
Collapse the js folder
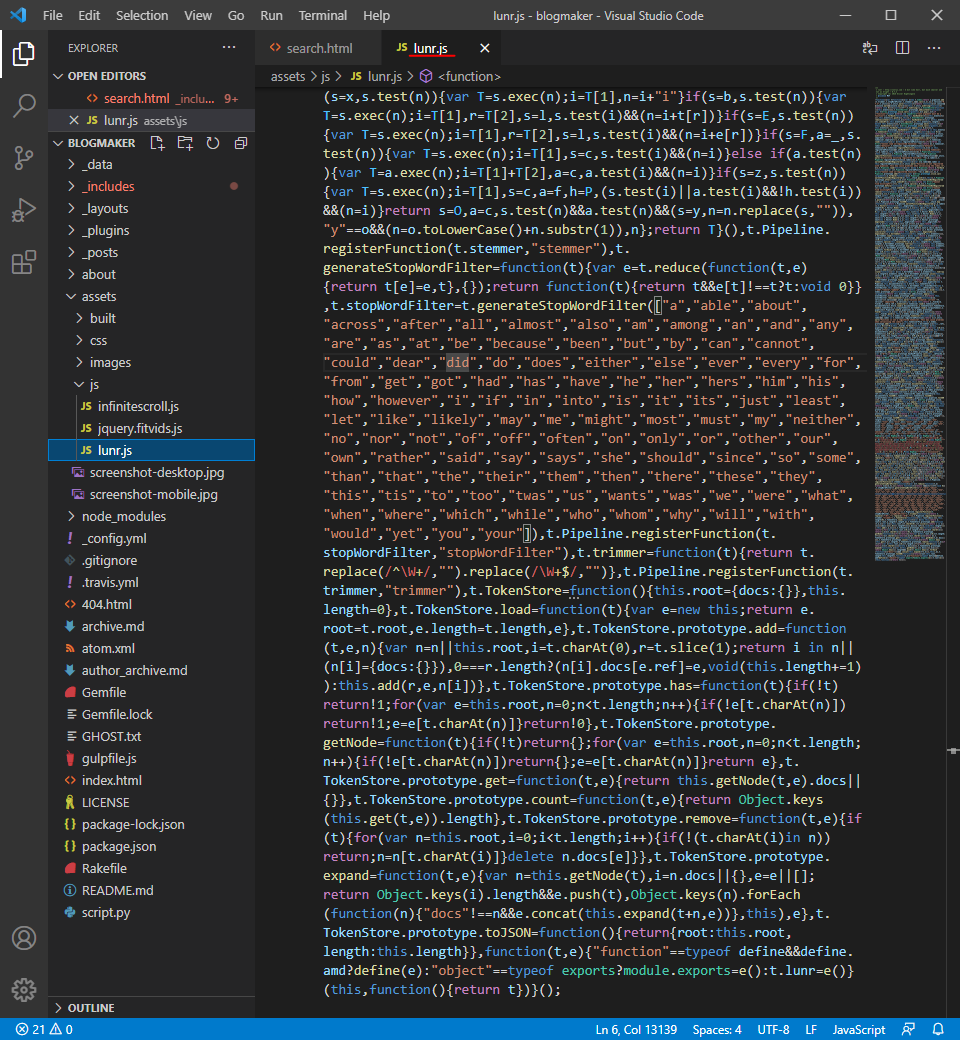pyautogui.click(x=151, y=384)
